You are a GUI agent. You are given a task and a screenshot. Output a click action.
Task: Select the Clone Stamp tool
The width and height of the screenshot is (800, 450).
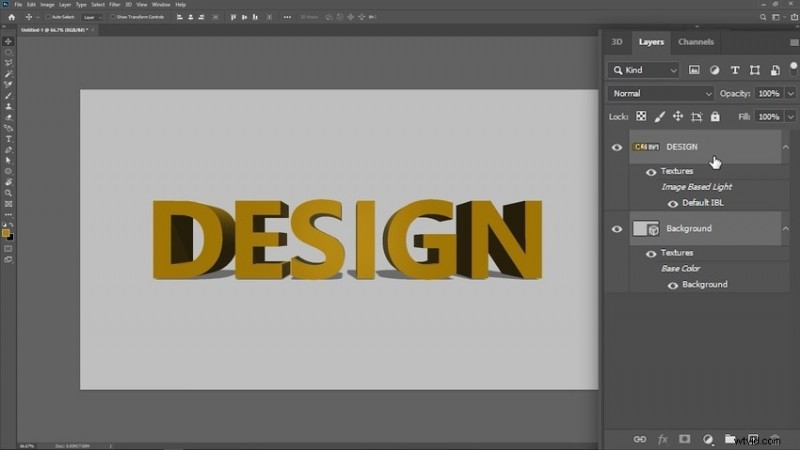point(8,106)
